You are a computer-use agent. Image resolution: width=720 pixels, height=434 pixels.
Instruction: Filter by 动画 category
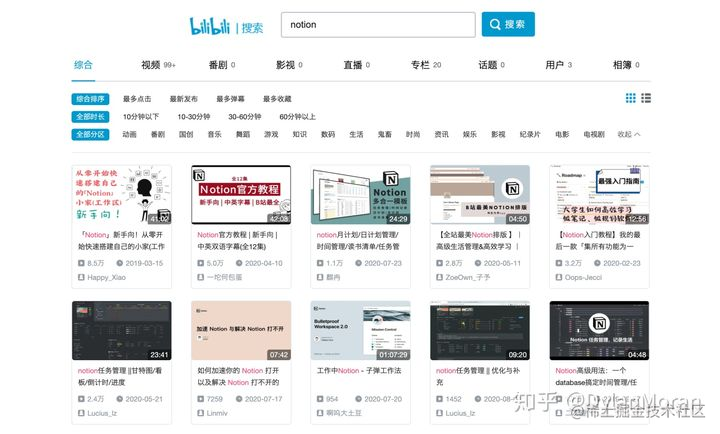(x=129, y=134)
